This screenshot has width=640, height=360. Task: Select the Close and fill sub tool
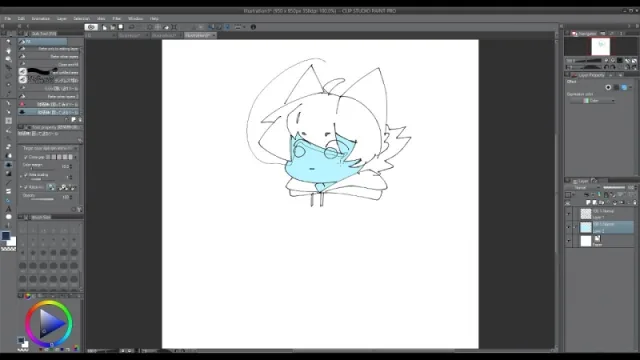(x=49, y=64)
